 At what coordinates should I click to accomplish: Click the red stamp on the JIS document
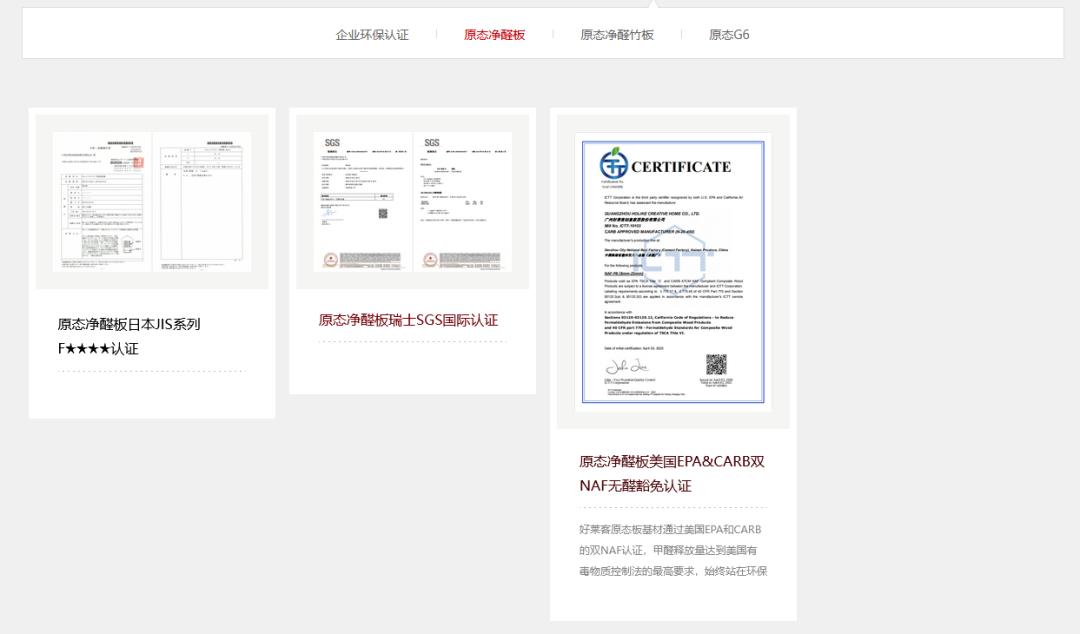click(138, 162)
